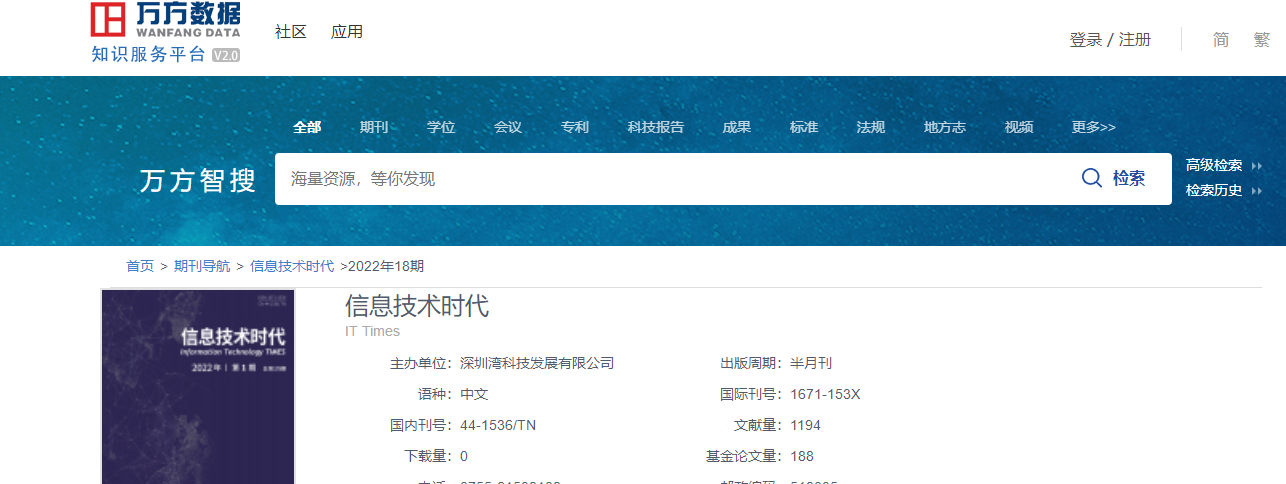Image resolution: width=1286 pixels, height=484 pixels.
Task: Click 知识服务平台 text under logo
Action: [149, 55]
